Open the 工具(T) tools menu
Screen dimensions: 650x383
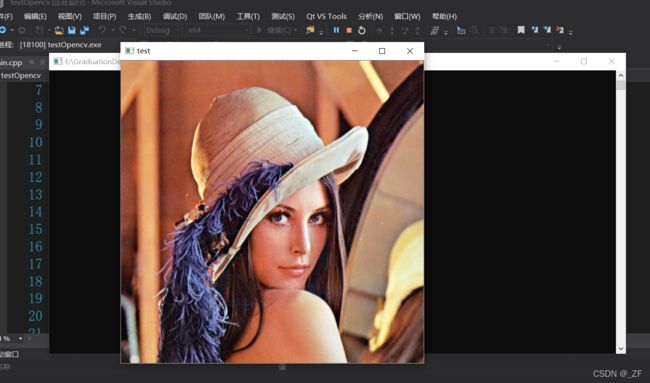pyautogui.click(x=248, y=17)
